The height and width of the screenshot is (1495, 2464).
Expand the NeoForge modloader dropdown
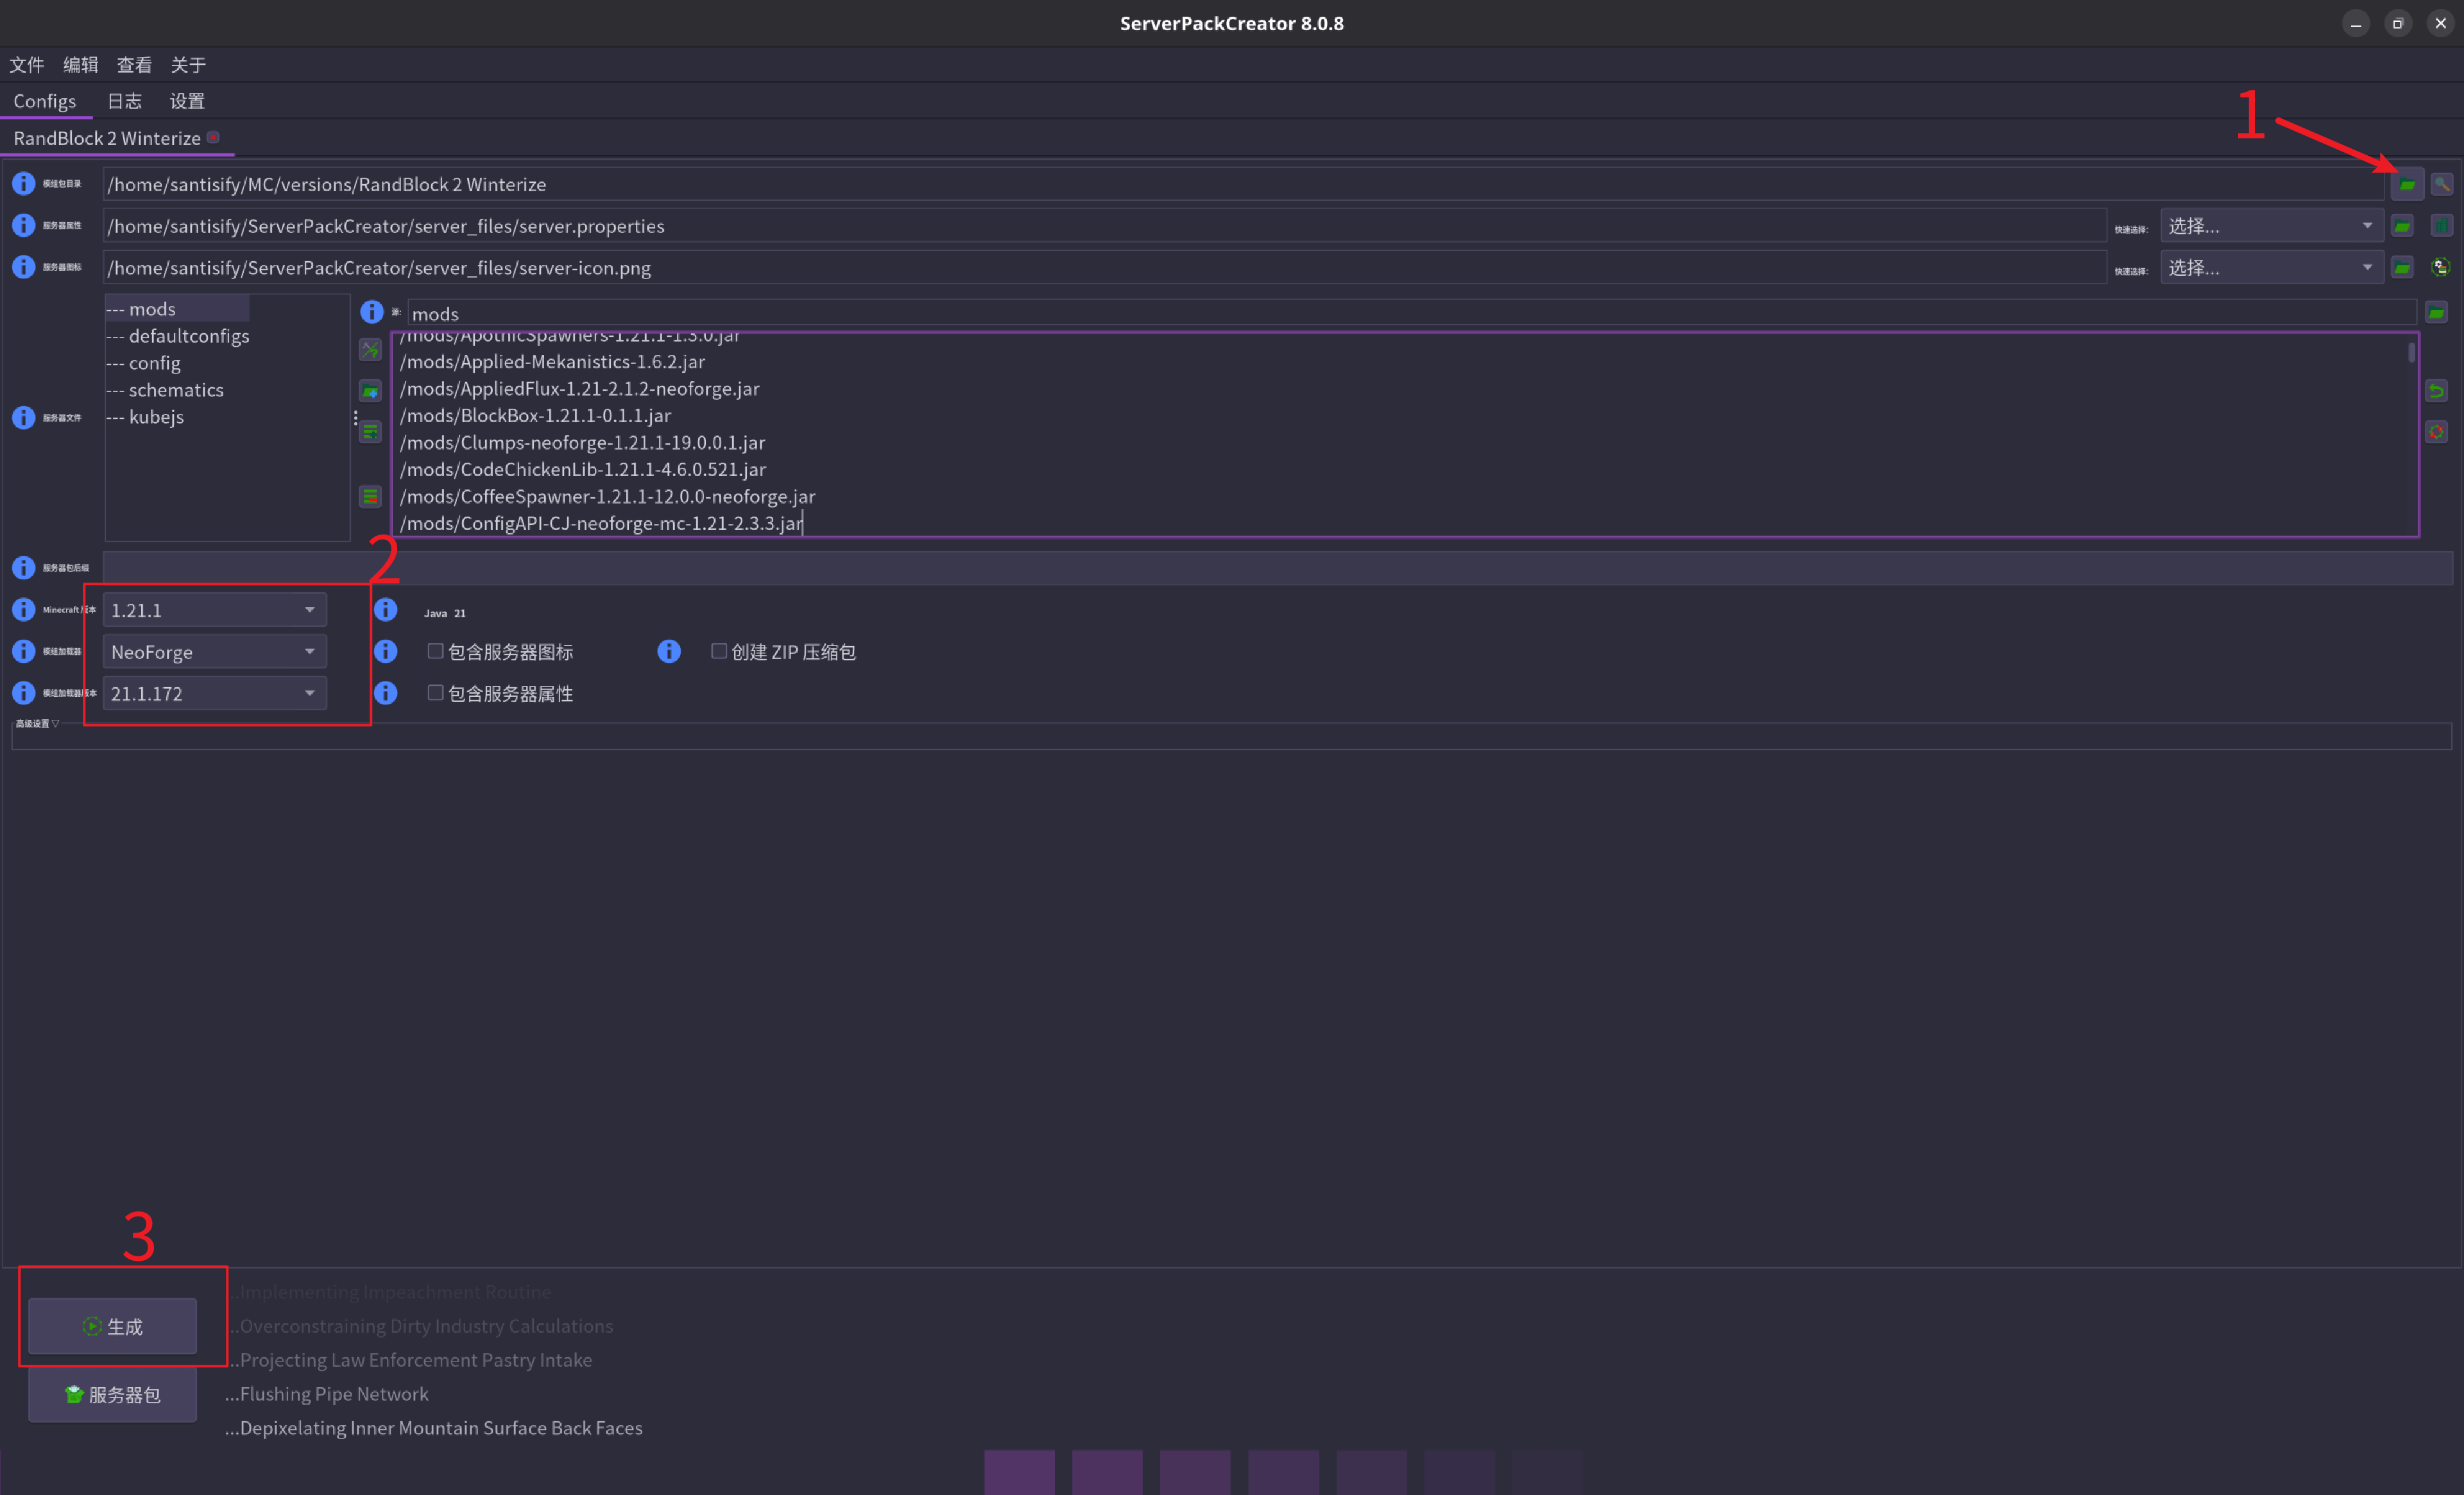[x=214, y=652]
